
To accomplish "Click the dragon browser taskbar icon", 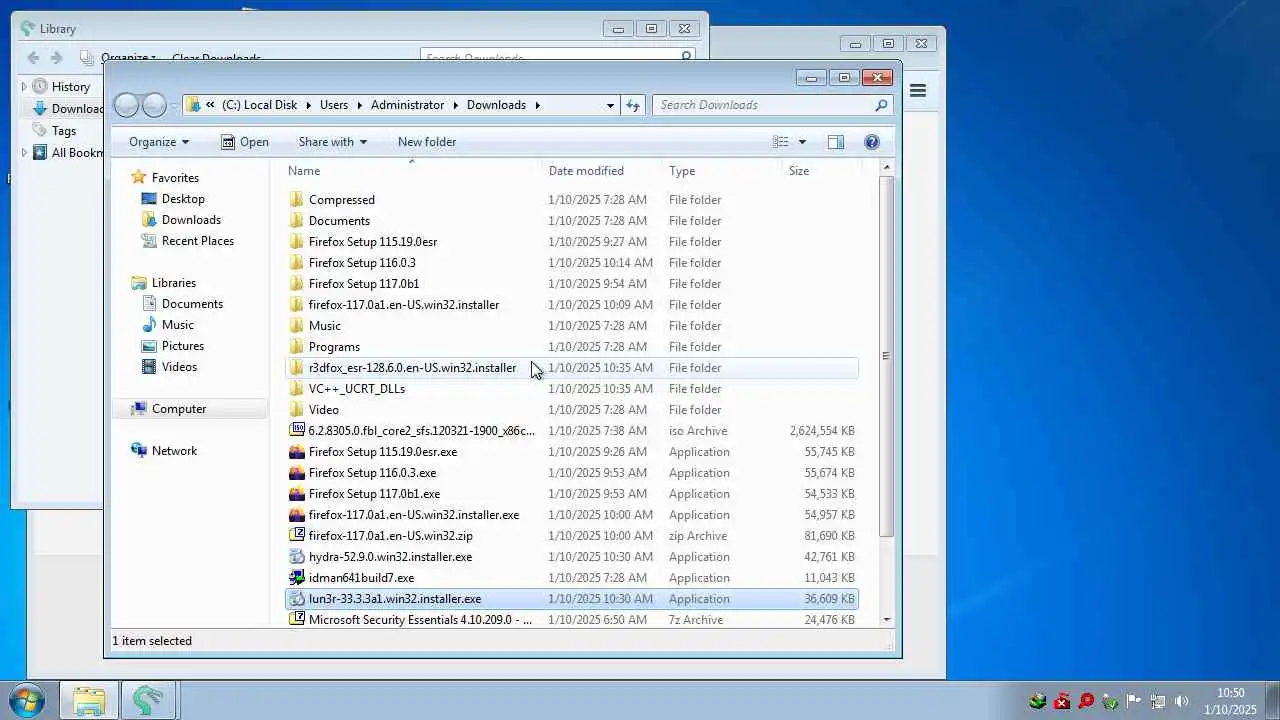I will click(148, 700).
